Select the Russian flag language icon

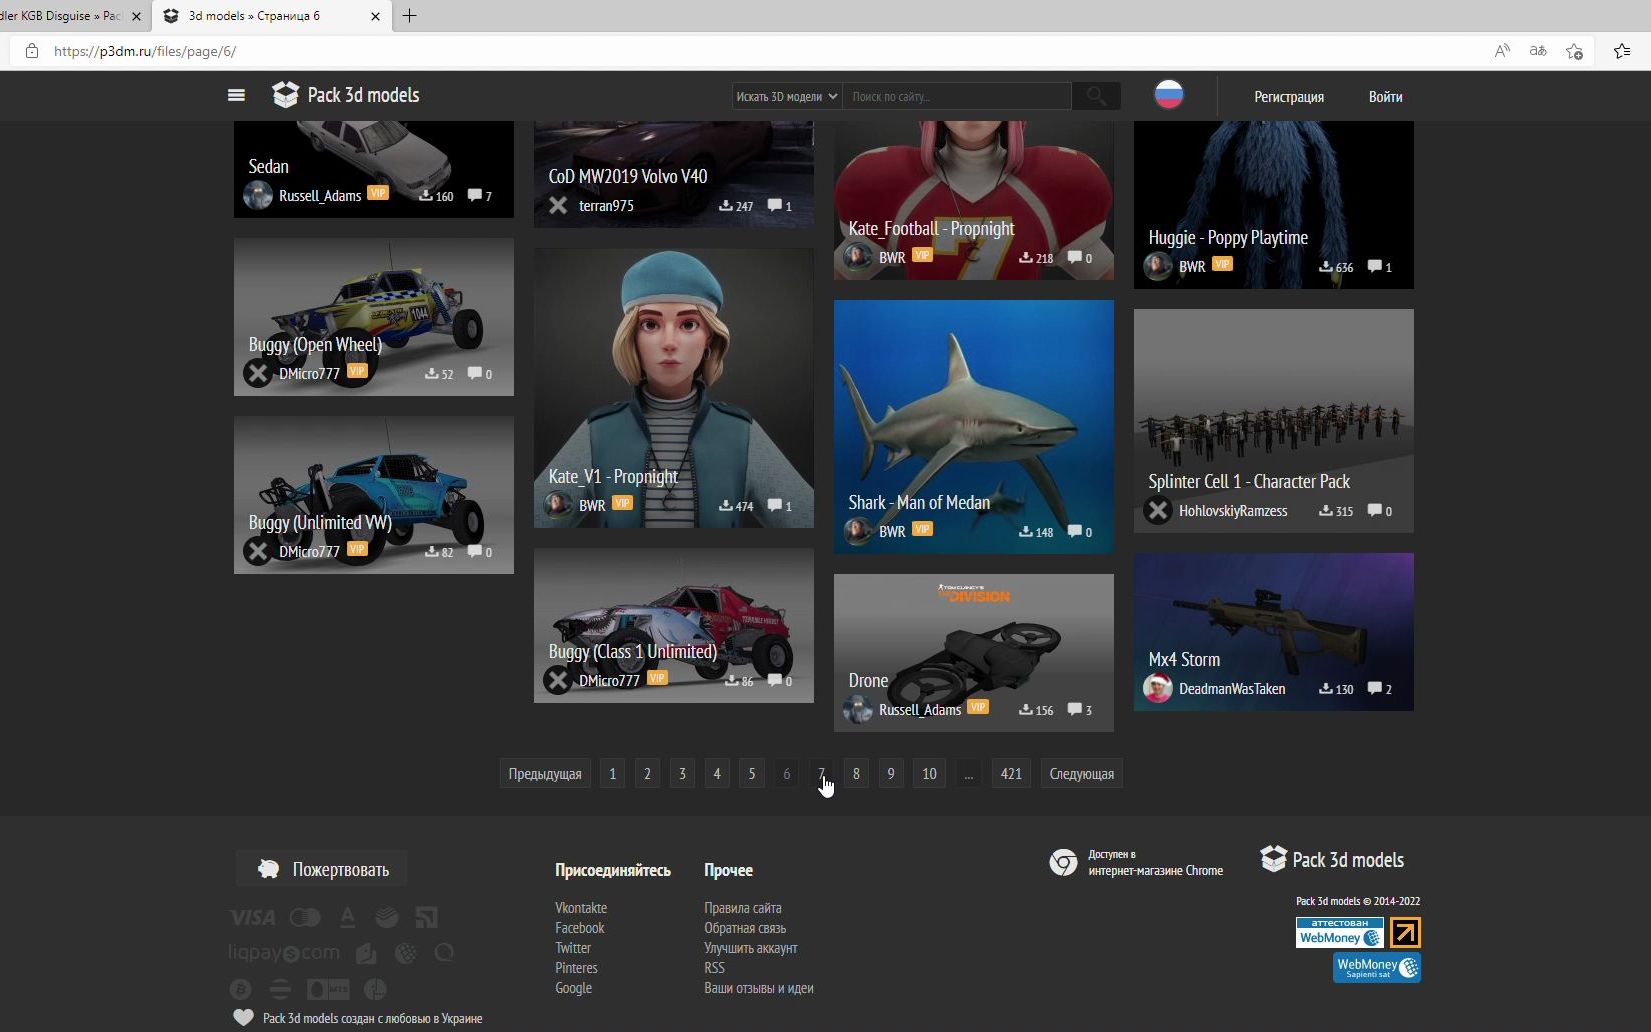point(1168,95)
